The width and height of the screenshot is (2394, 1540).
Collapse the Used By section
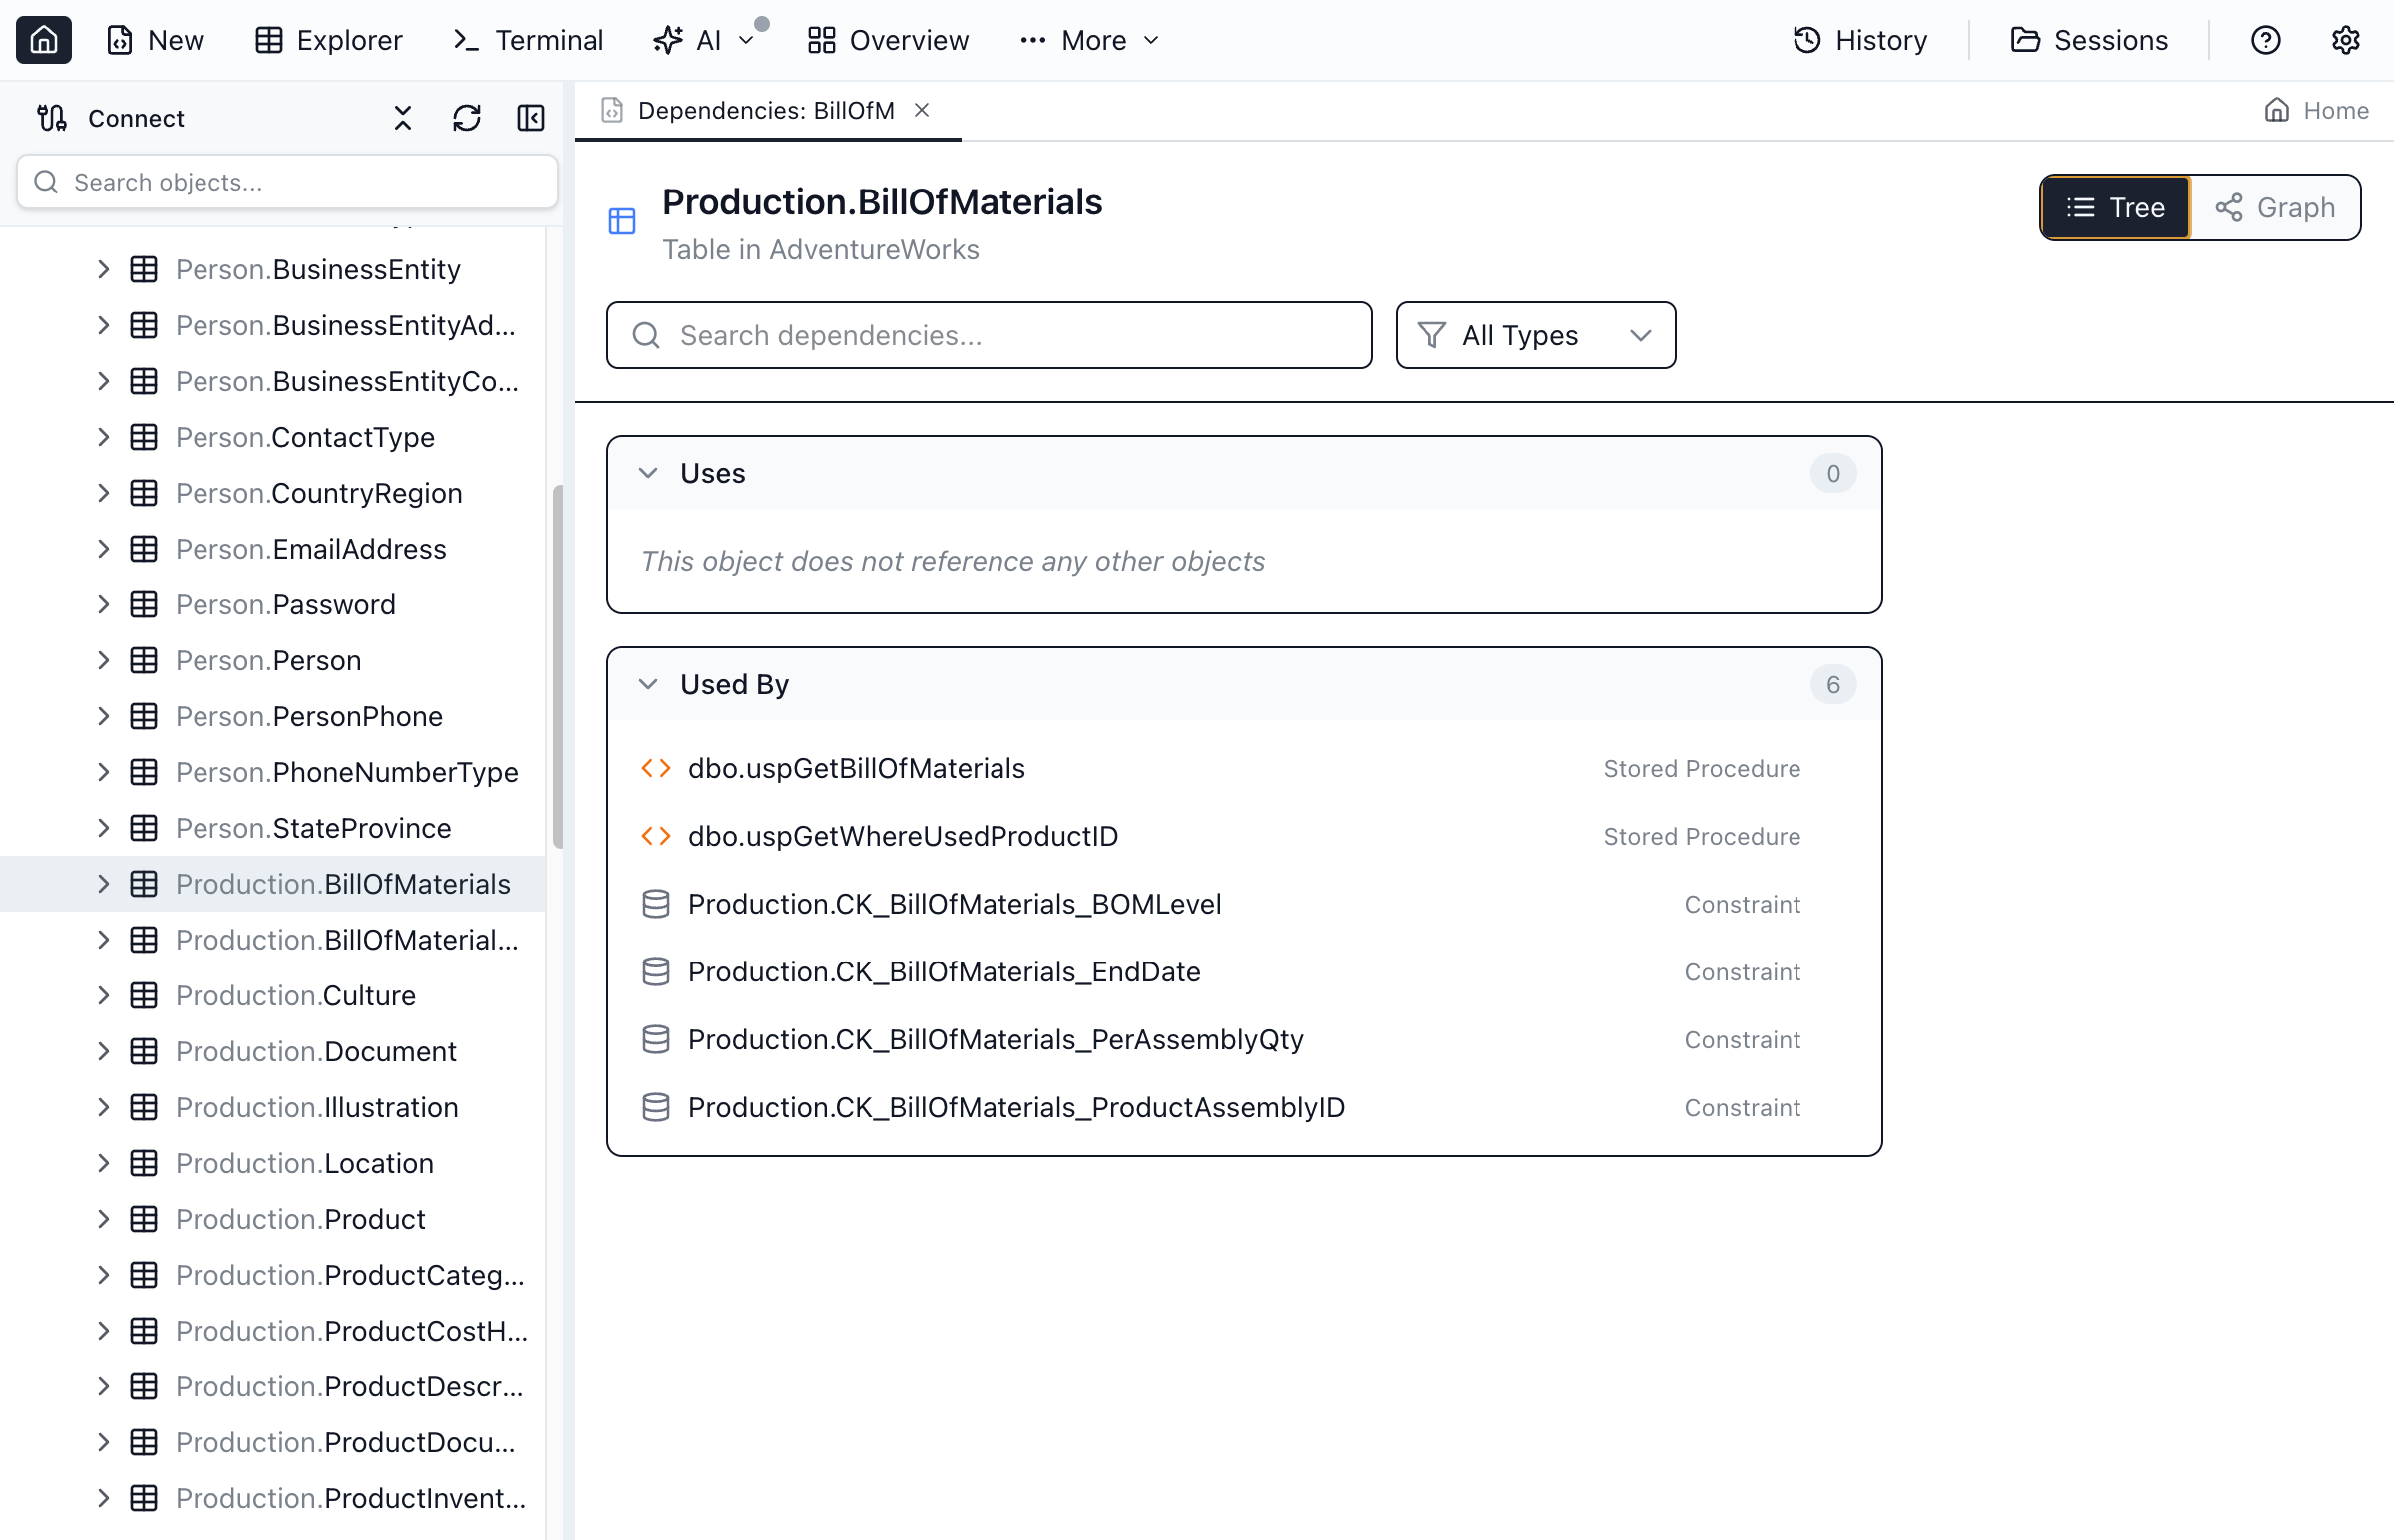pyautogui.click(x=650, y=684)
